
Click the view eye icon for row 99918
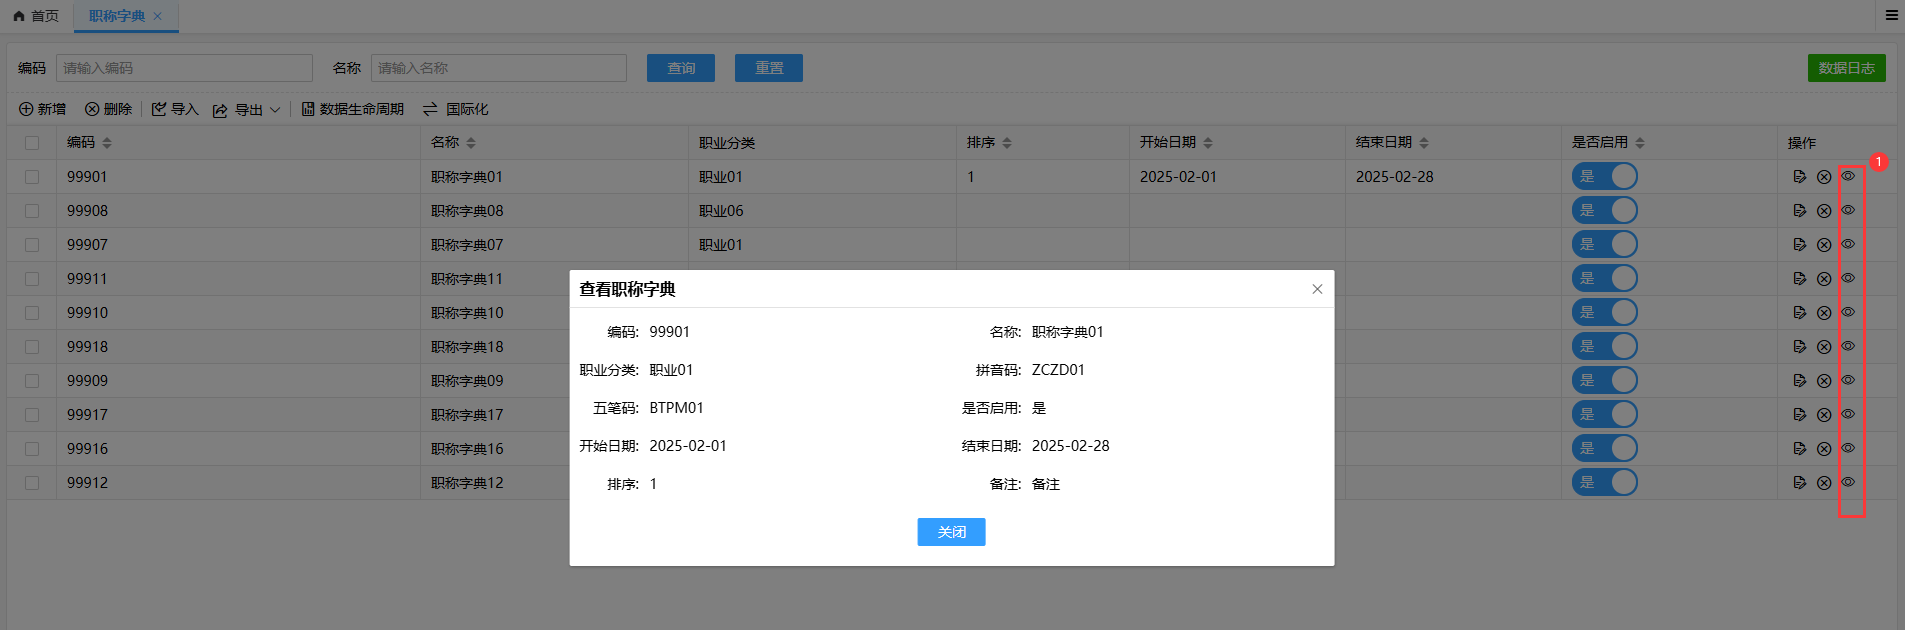click(x=1848, y=346)
